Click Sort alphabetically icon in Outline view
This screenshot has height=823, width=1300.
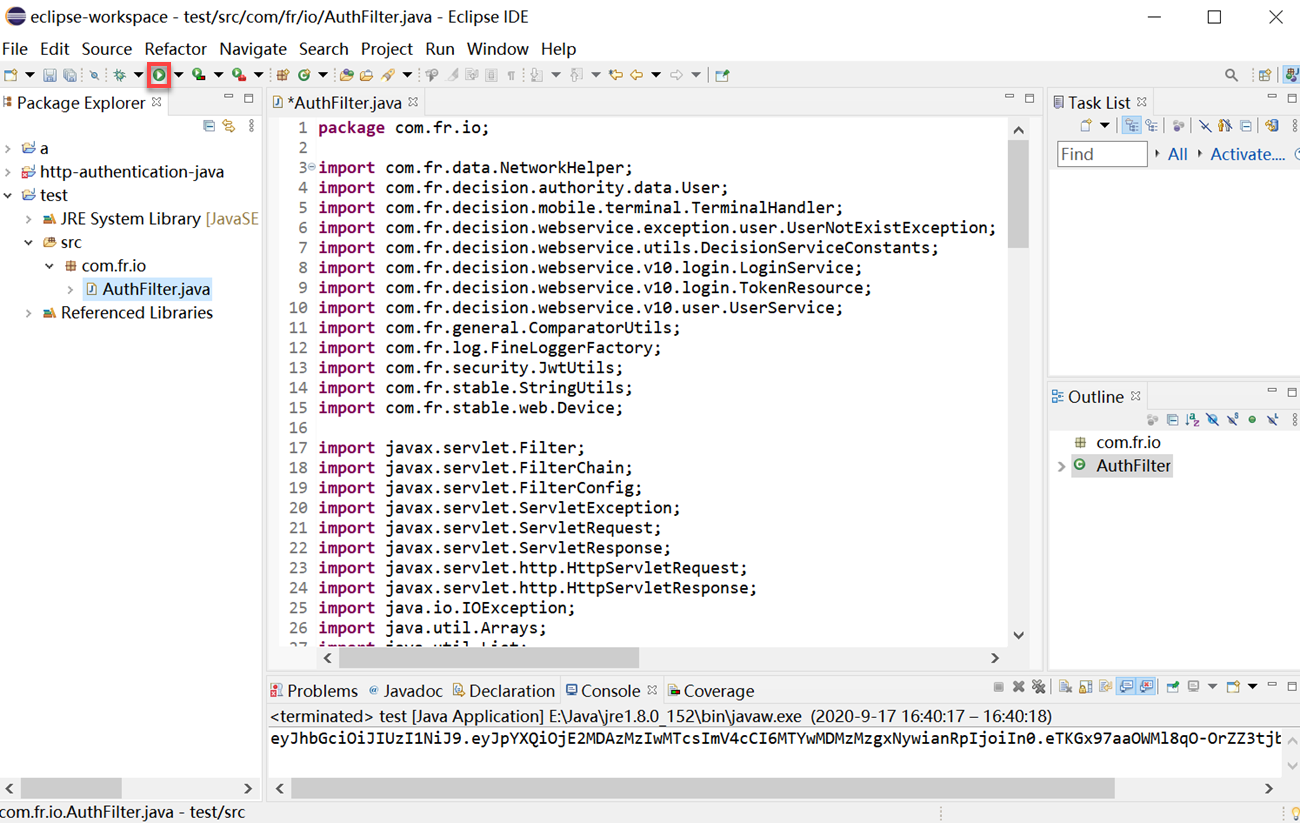[1192, 420]
